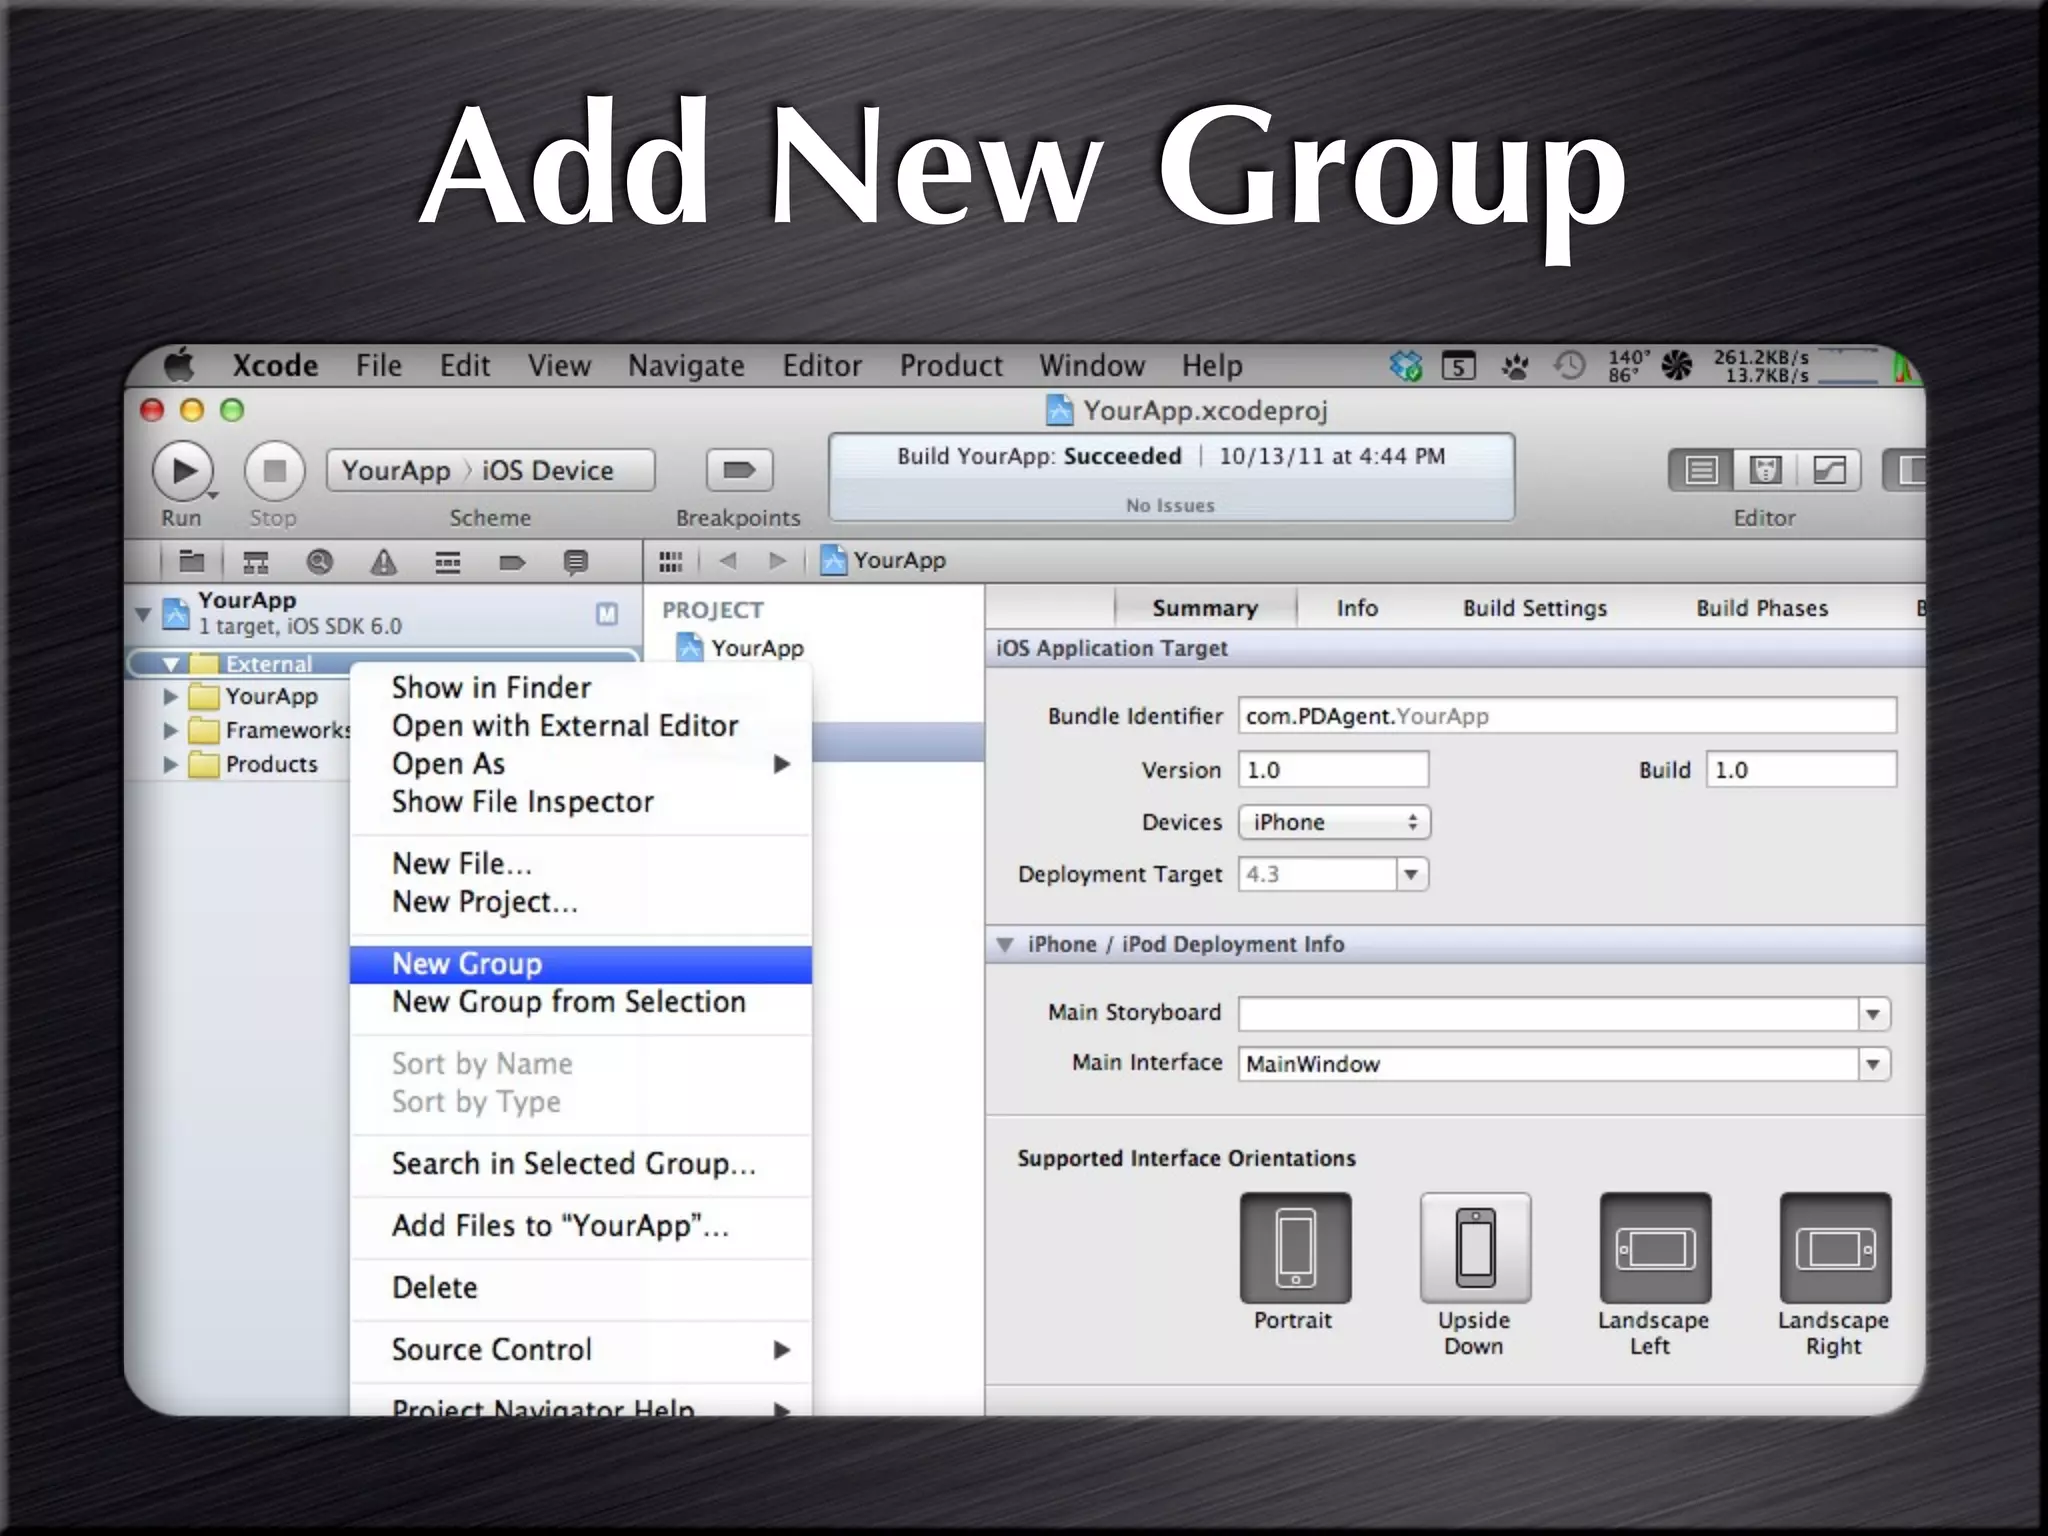The image size is (2048, 1536).
Task: Switch to the Info tab
Action: tap(1357, 608)
